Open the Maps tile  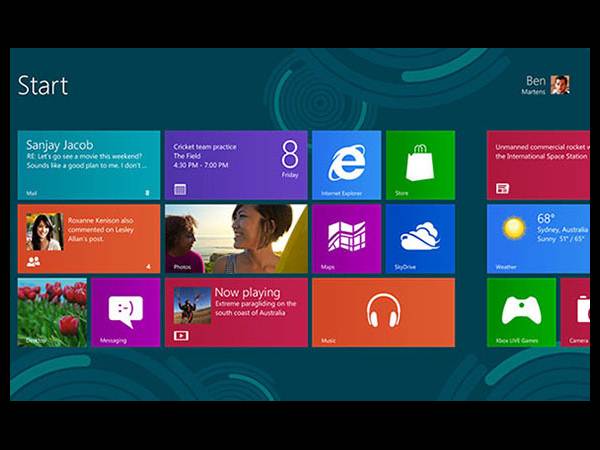point(346,239)
